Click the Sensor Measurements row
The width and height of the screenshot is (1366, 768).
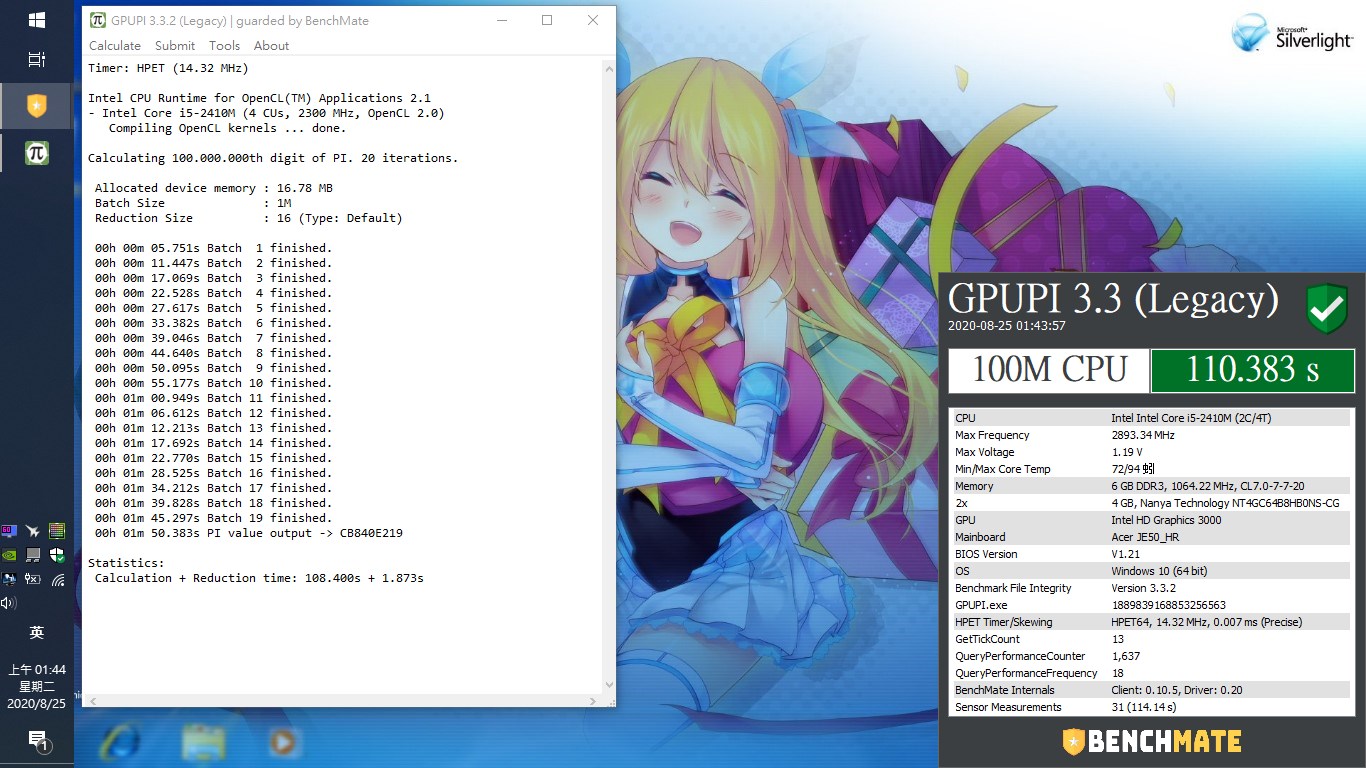click(x=1150, y=707)
